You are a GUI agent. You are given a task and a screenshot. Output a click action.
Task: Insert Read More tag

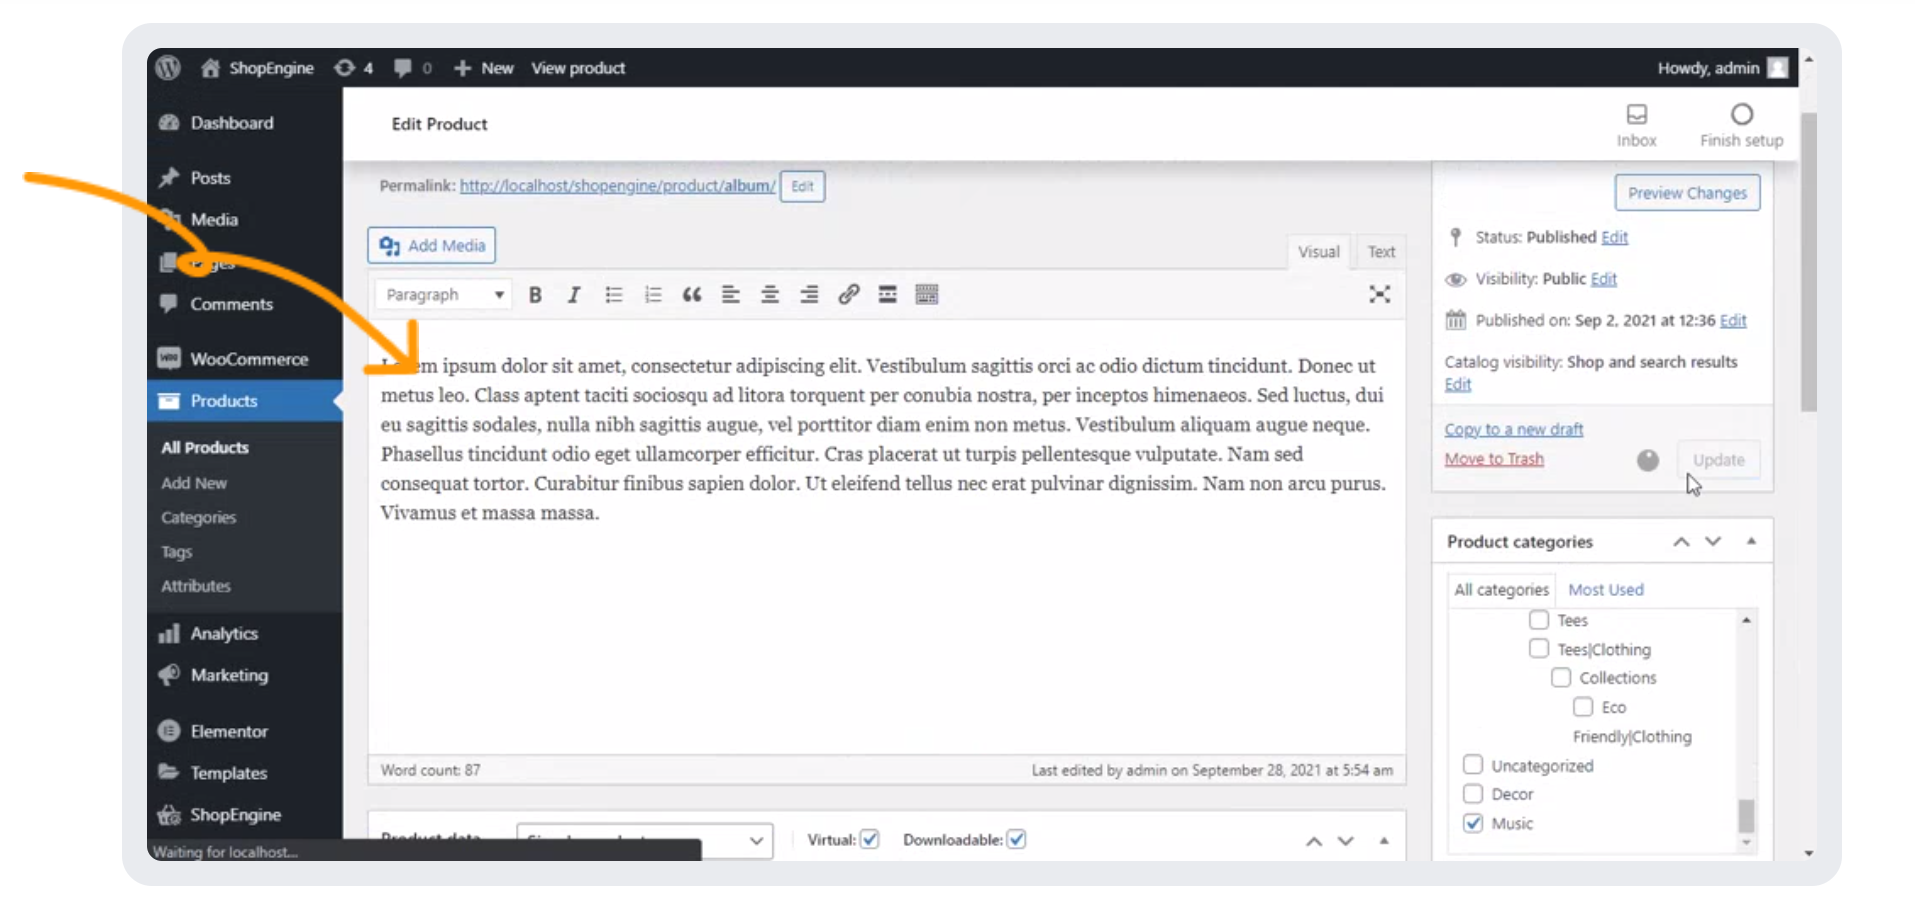point(887,295)
